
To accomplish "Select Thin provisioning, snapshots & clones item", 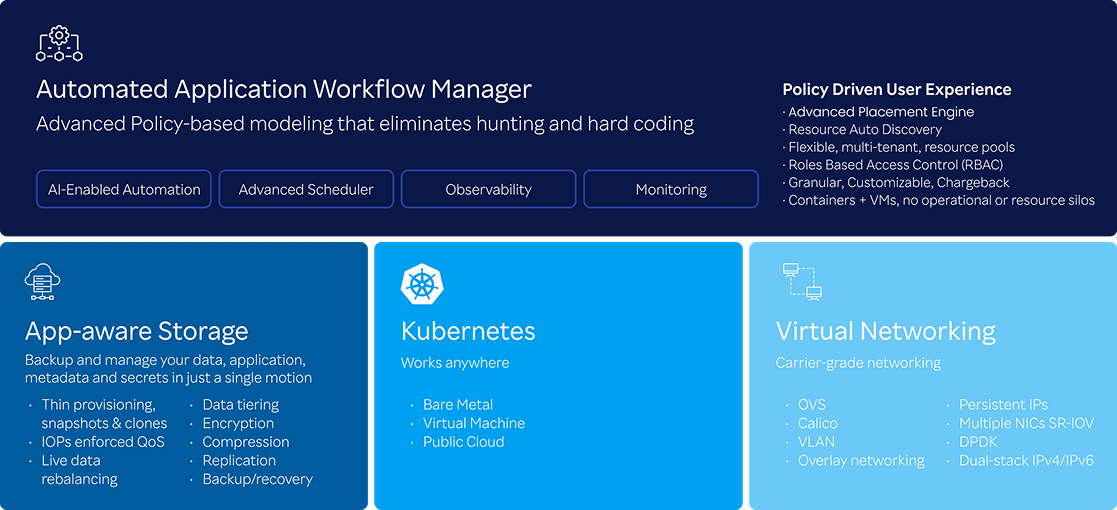I will [x=105, y=414].
